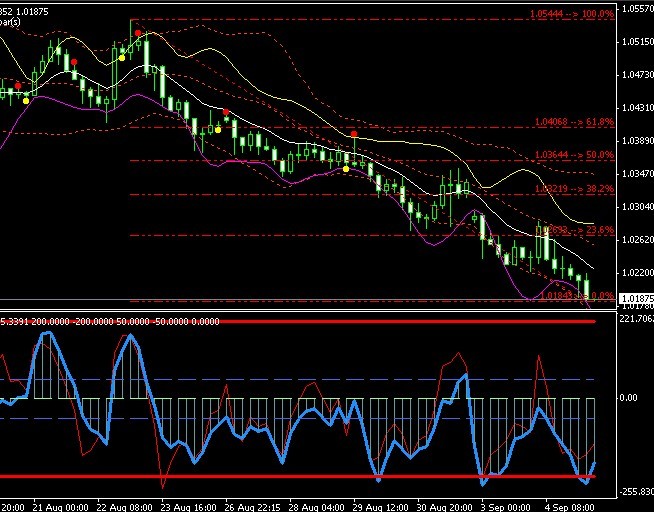Select the "3 Sep 00:00" time label
Image resolution: width=654 pixels, height=512 pixels.
tap(506, 507)
